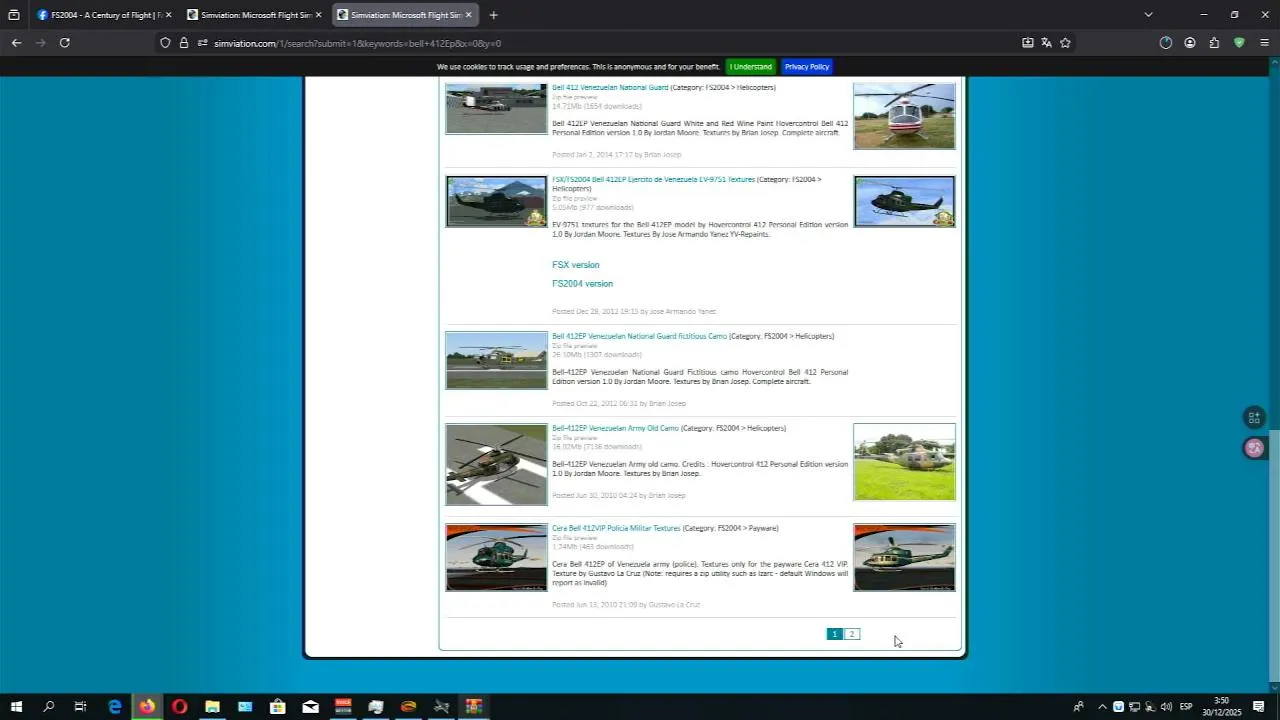This screenshot has height=720, width=1280.
Task: Switch to the second Simviation tab
Action: point(254,15)
